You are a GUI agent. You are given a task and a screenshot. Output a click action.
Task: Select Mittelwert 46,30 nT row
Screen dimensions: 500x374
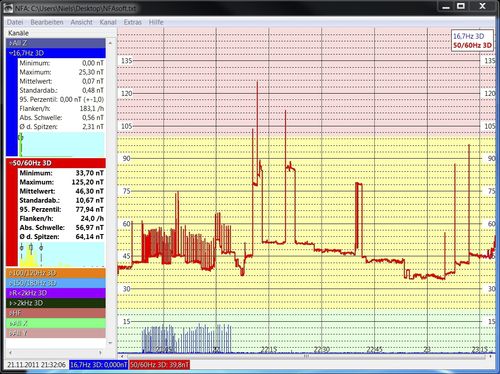(61, 191)
